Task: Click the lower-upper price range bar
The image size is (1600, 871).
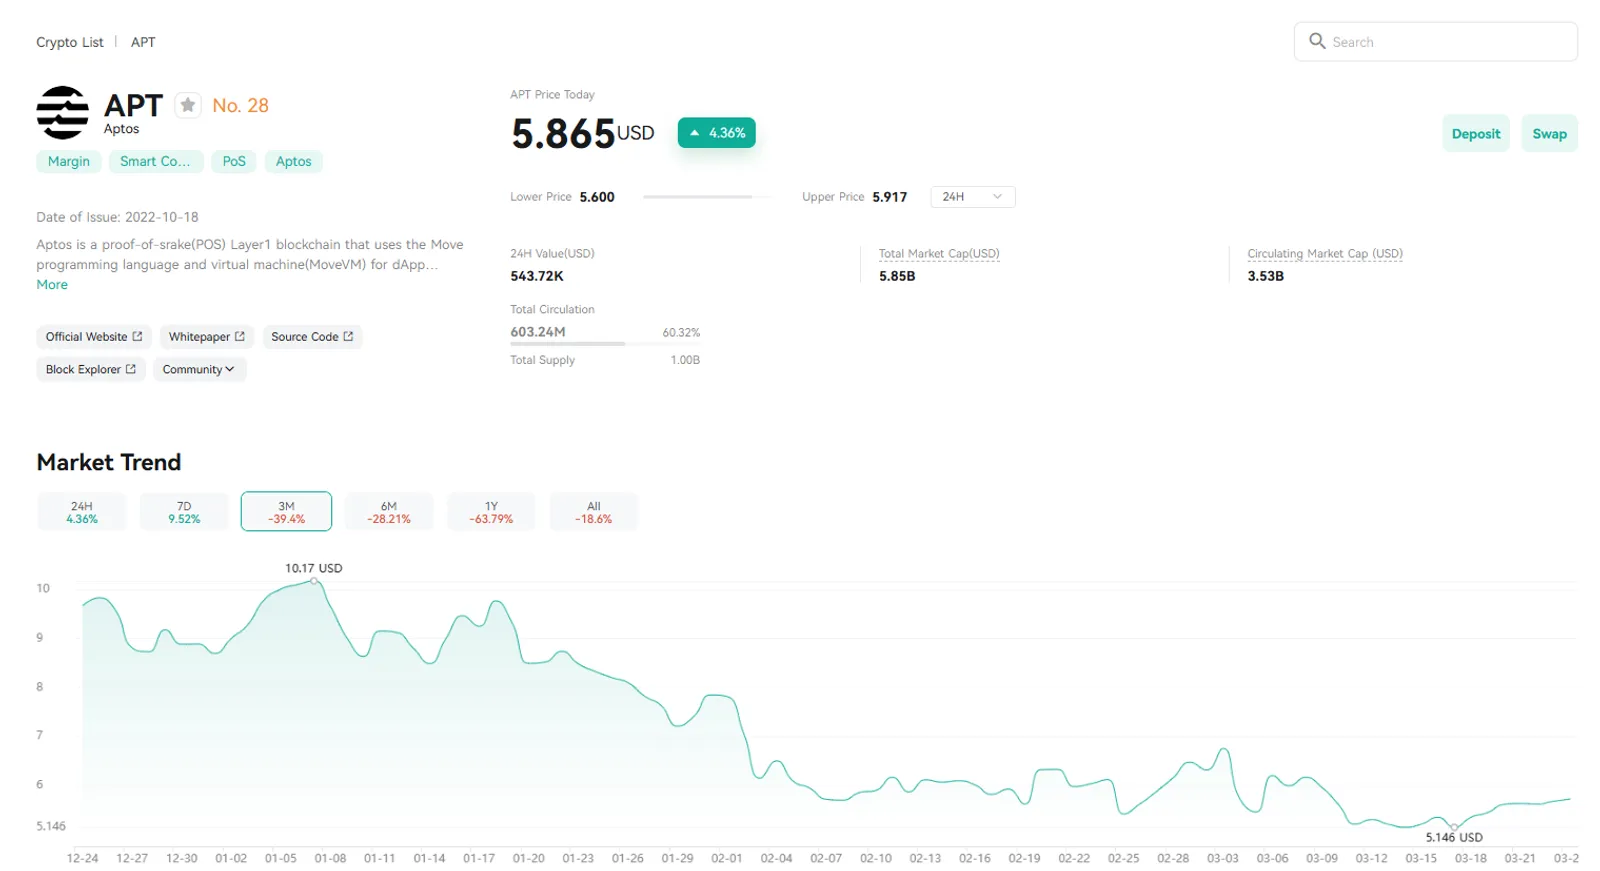Action: pyautogui.click(x=707, y=197)
